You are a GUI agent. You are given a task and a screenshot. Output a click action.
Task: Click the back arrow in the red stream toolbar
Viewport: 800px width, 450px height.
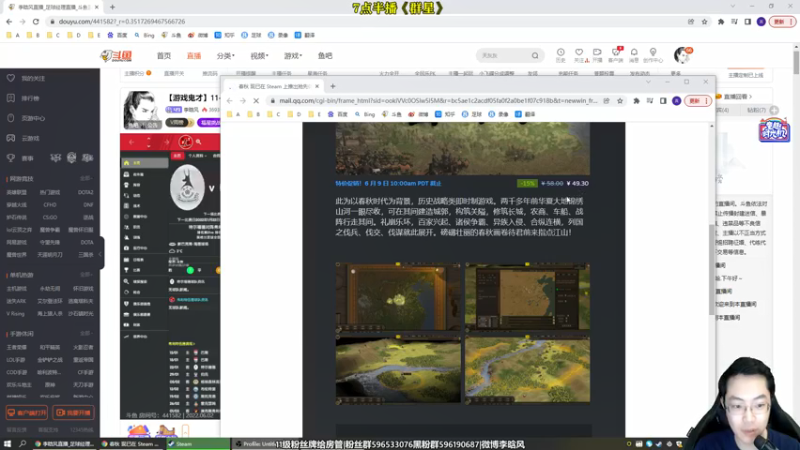point(131,142)
